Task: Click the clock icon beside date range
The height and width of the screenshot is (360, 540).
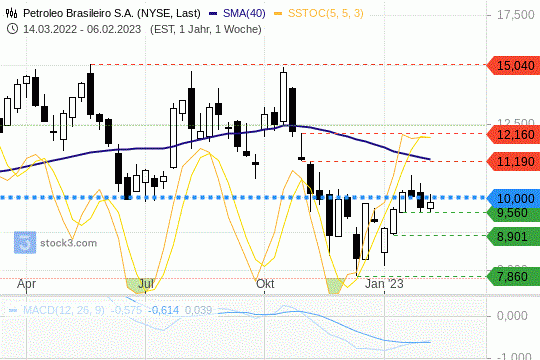Action: (12, 29)
